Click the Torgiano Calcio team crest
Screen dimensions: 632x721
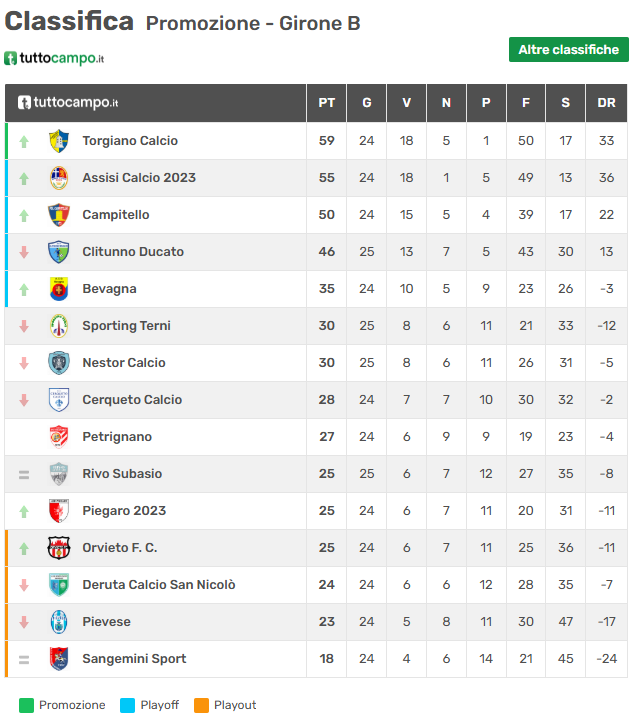pyautogui.click(x=59, y=141)
